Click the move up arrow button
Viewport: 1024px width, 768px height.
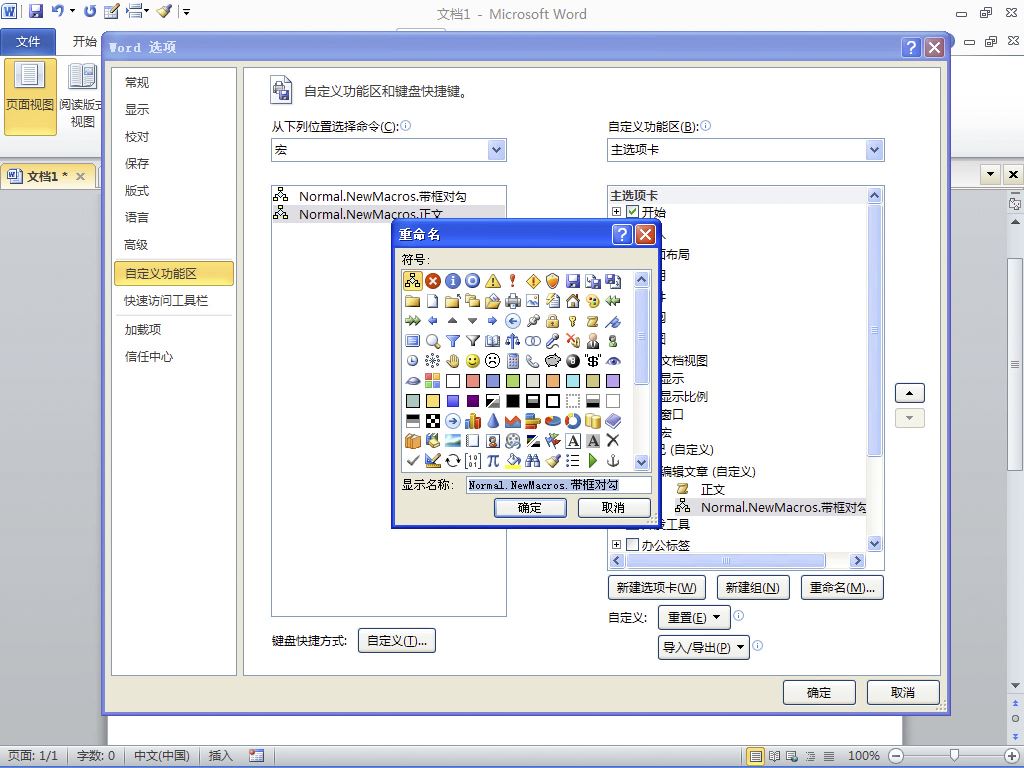click(909, 393)
